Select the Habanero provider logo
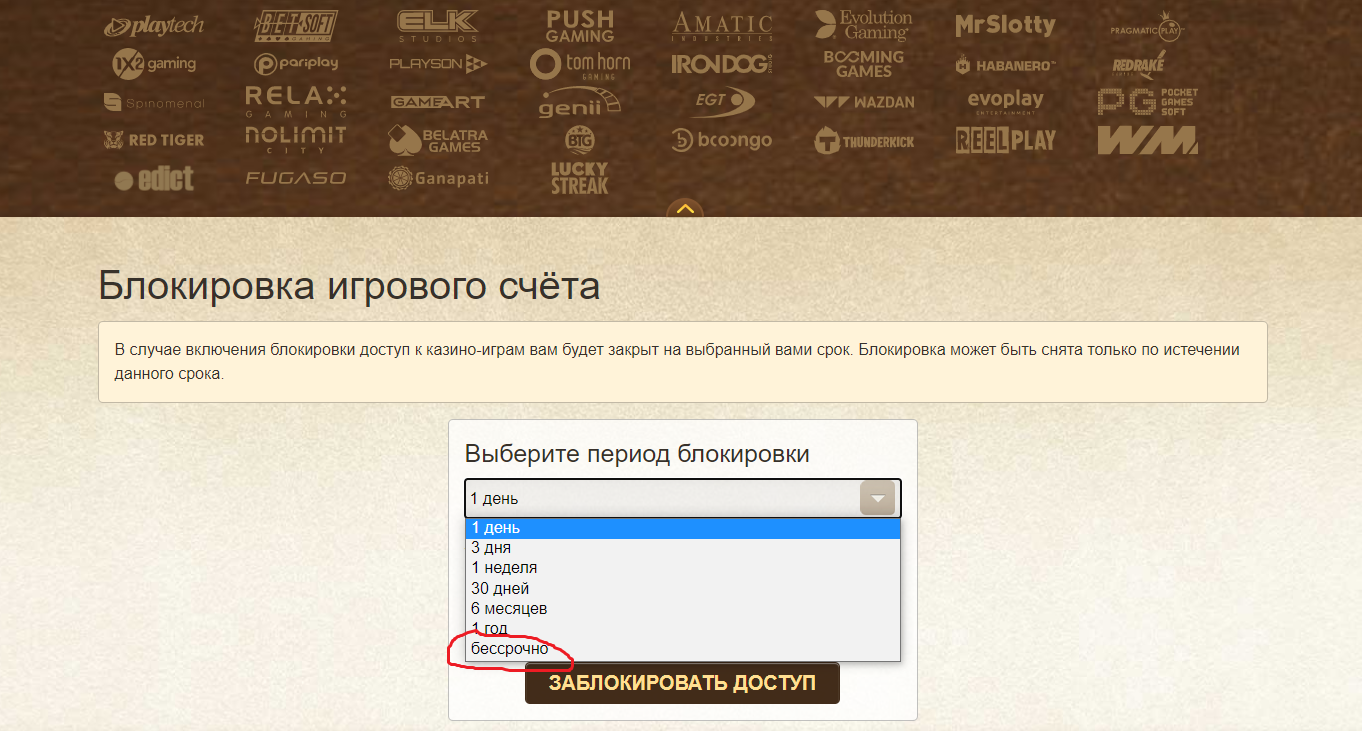1362x731 pixels. (x=1005, y=65)
